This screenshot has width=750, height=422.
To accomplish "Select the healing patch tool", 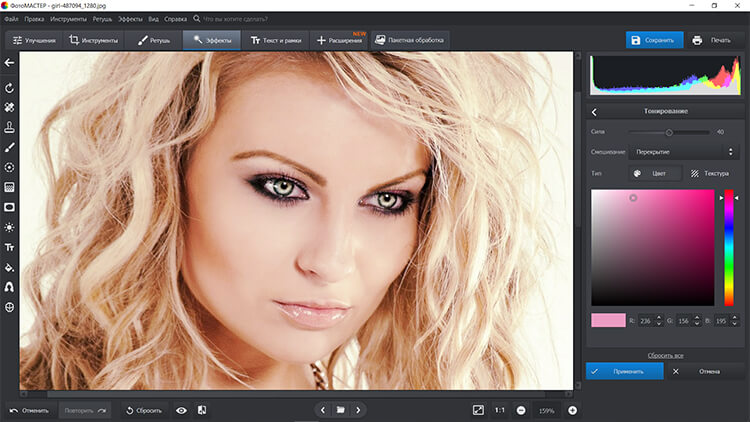I will [9, 107].
